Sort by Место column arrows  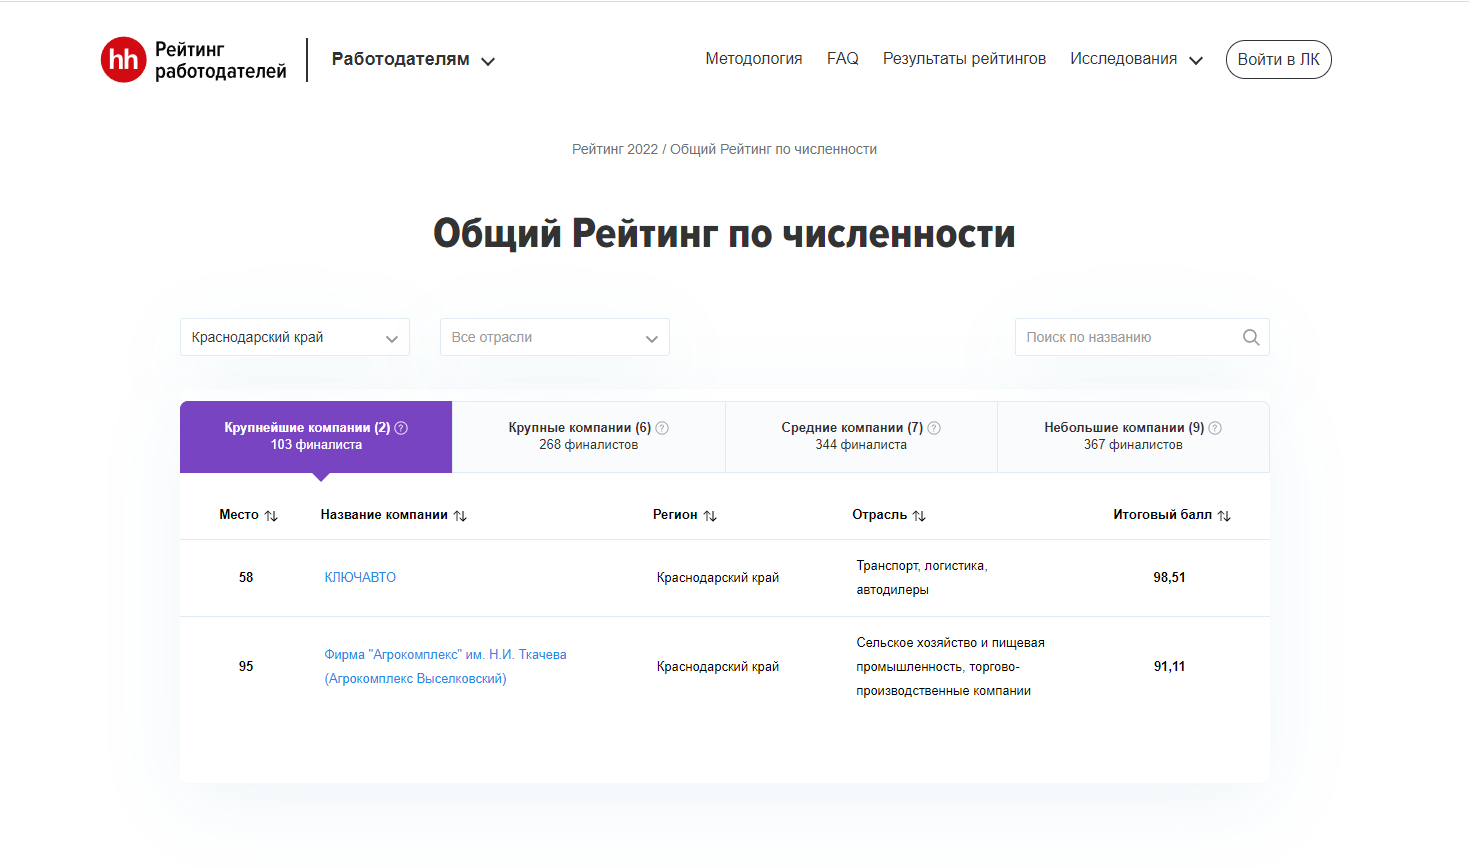point(271,516)
